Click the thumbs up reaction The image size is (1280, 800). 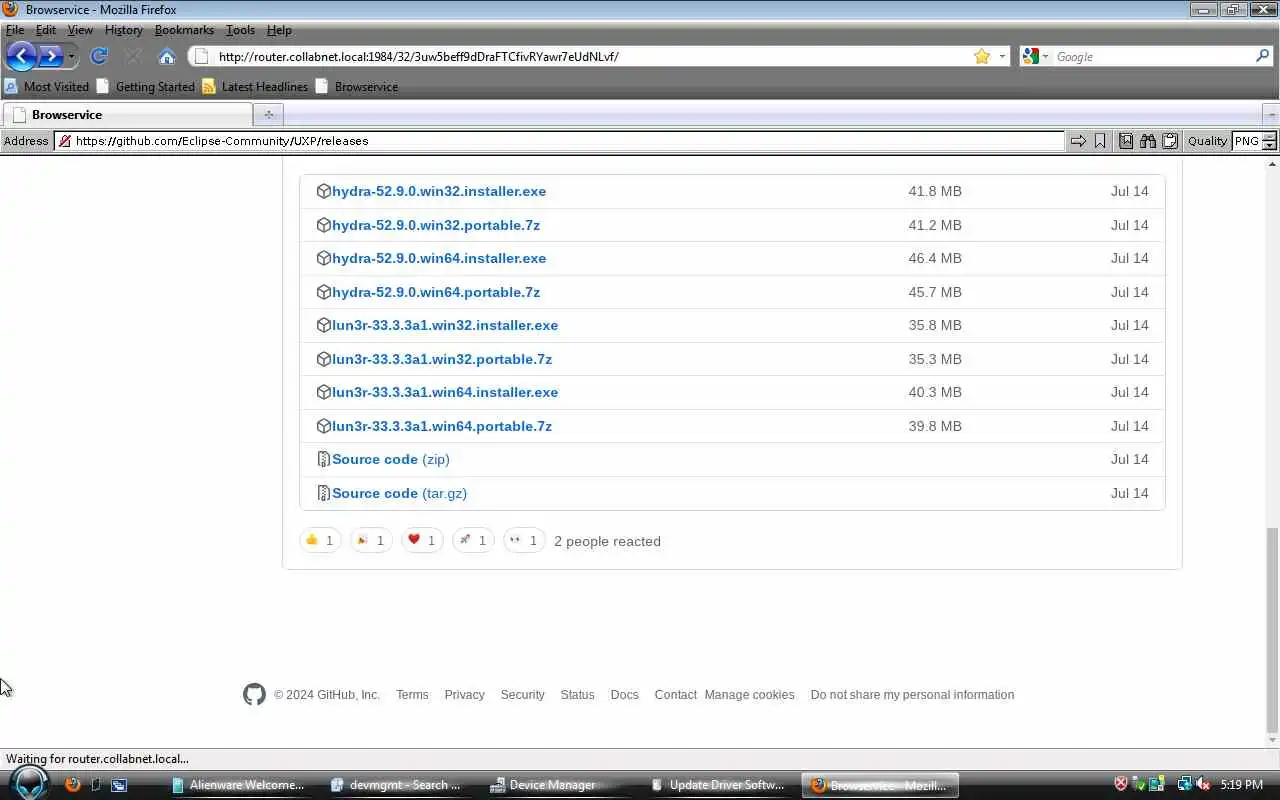pyautogui.click(x=320, y=540)
